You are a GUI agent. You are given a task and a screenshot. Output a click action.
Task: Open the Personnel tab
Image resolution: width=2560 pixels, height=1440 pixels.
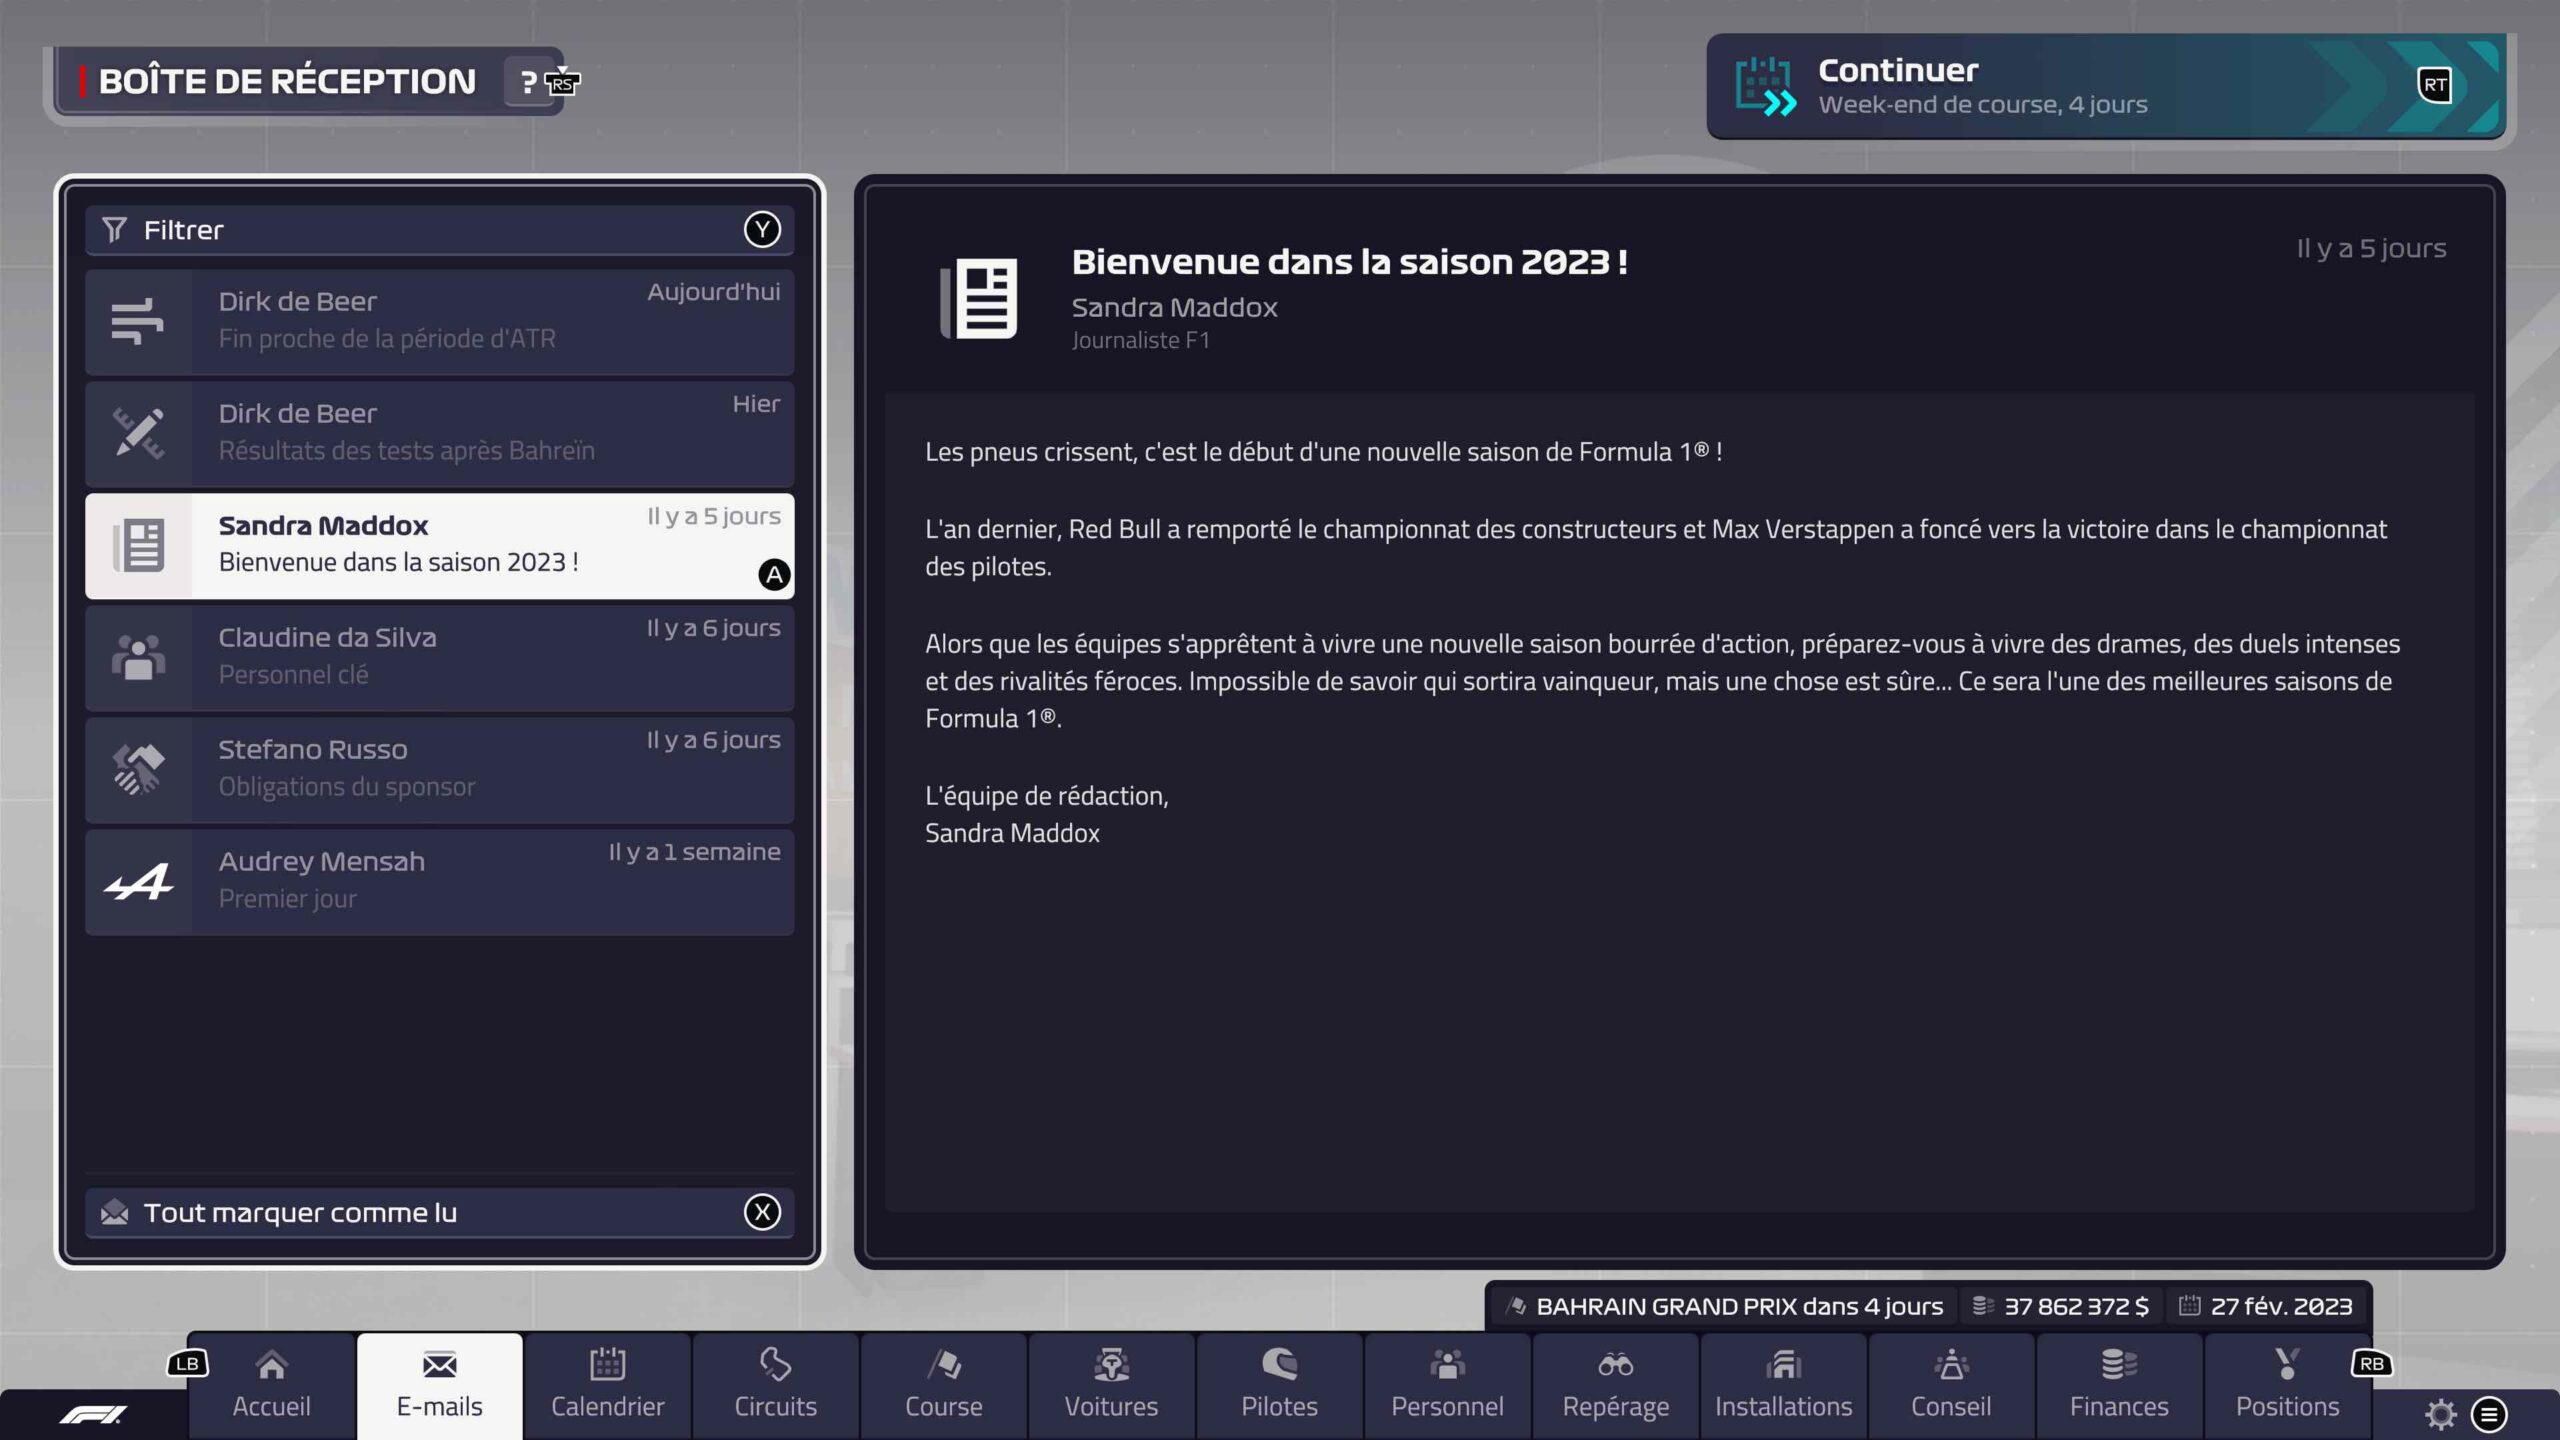(x=1447, y=1385)
